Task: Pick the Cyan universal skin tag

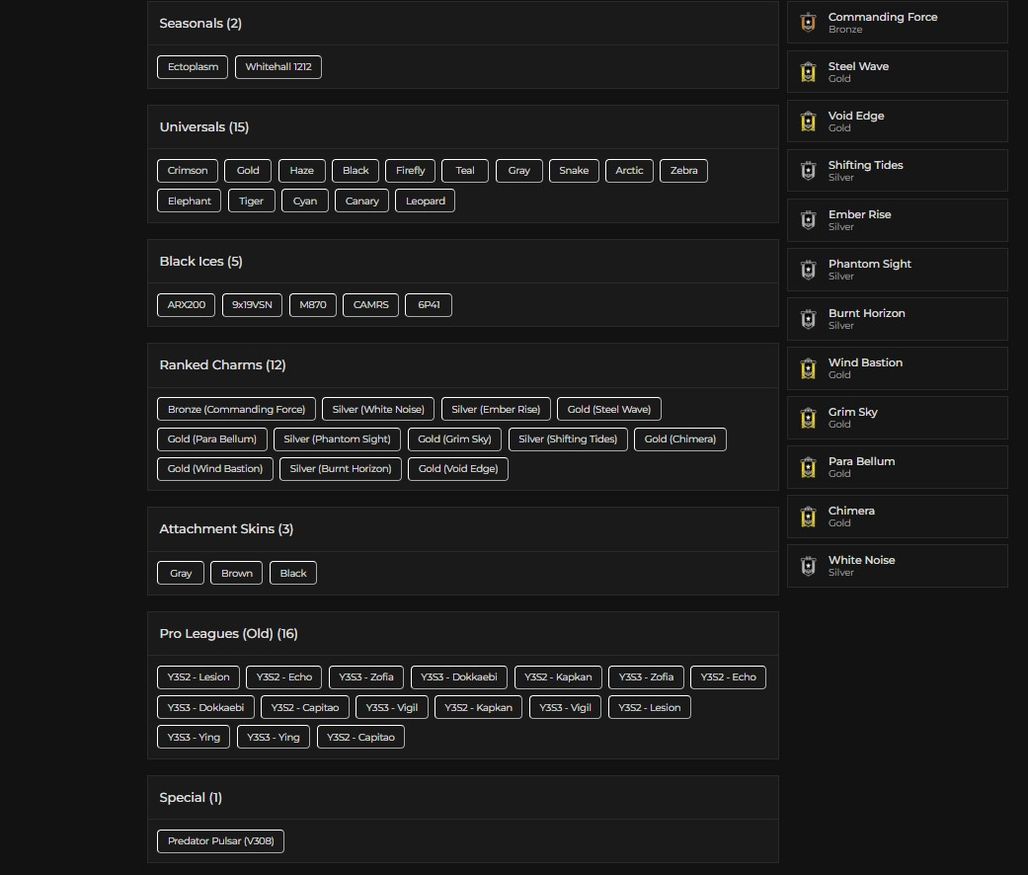Action: tap(305, 201)
